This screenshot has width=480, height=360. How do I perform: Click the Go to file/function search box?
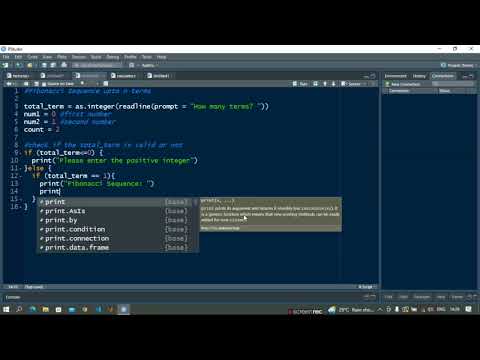tap(97, 65)
